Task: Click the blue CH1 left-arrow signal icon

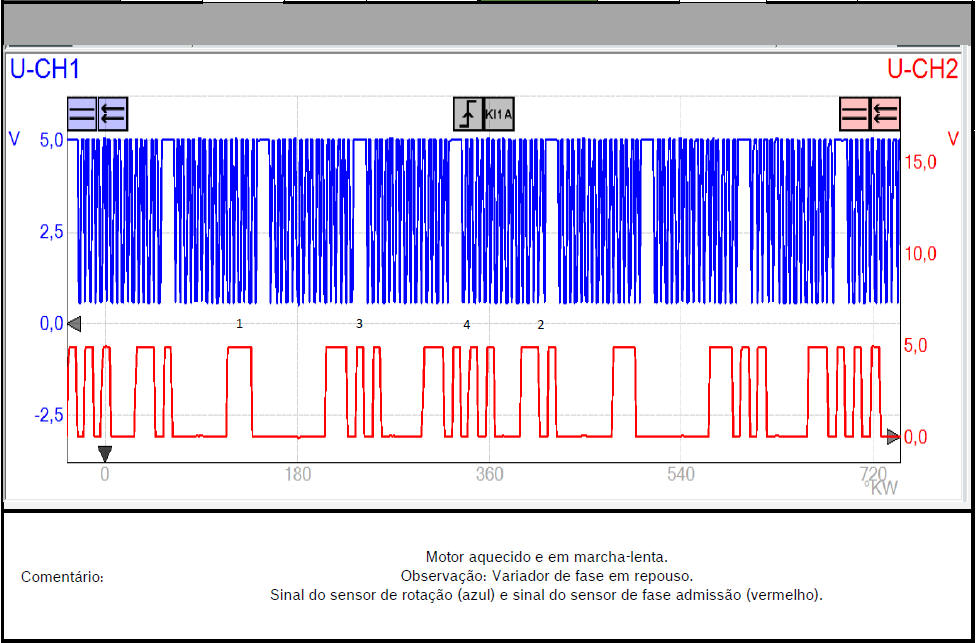Action: click(113, 114)
